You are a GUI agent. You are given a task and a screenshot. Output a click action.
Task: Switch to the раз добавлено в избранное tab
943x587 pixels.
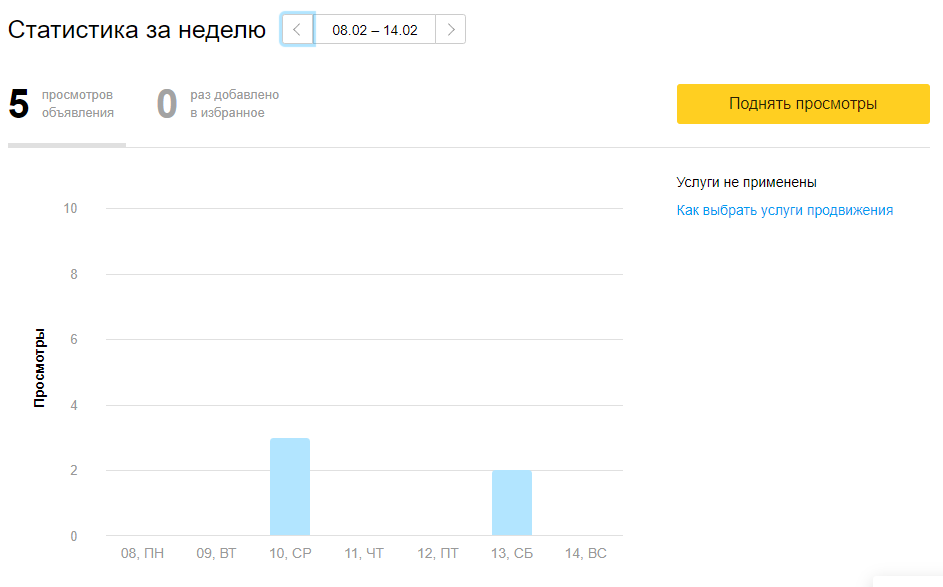[218, 104]
